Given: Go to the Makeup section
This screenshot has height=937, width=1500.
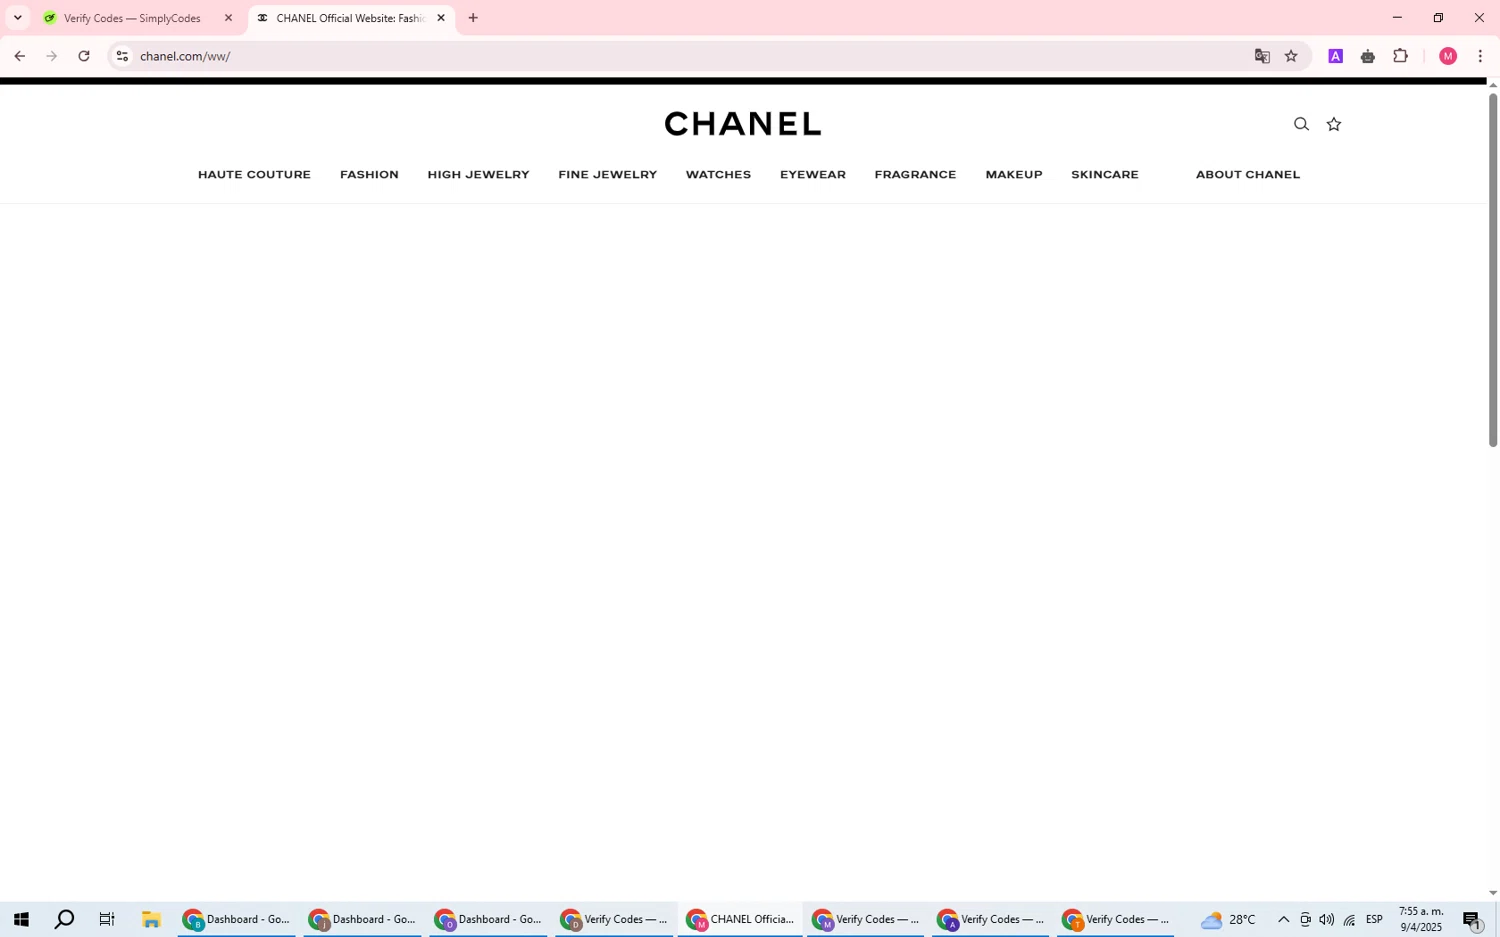Looking at the screenshot, I should coord(1014,175).
